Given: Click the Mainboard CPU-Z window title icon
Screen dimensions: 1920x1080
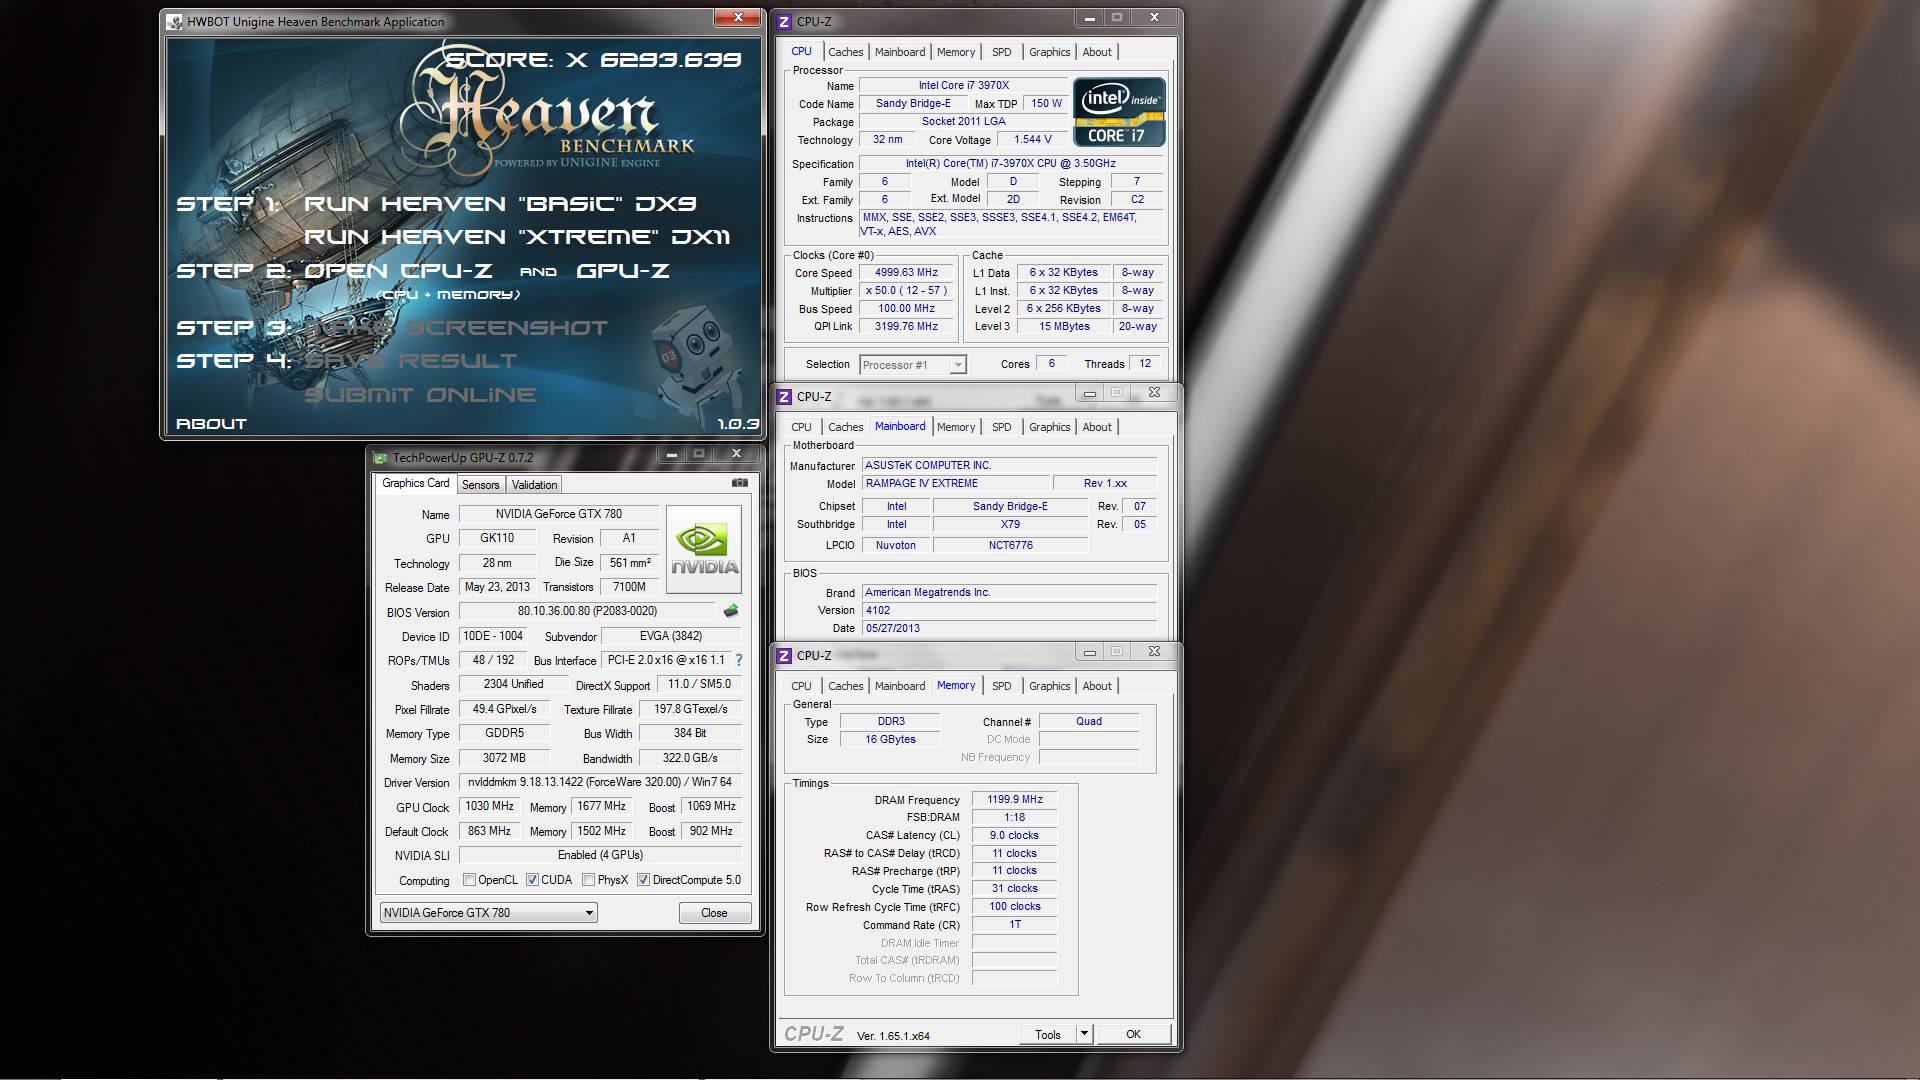Looking at the screenshot, I should pos(785,397).
